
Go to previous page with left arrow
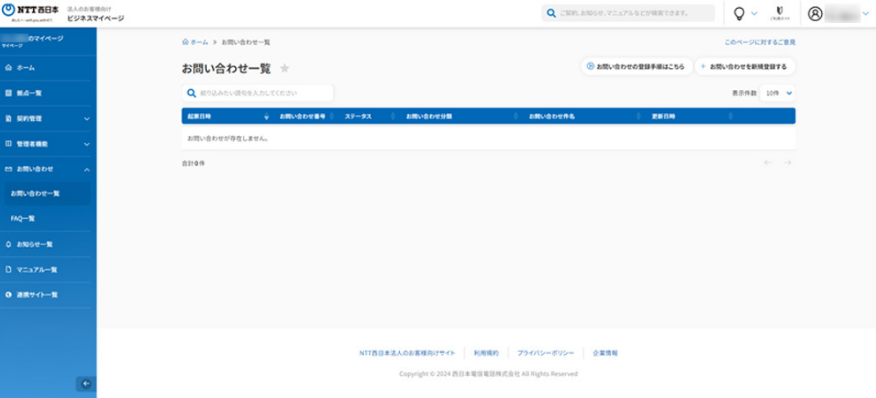click(768, 163)
